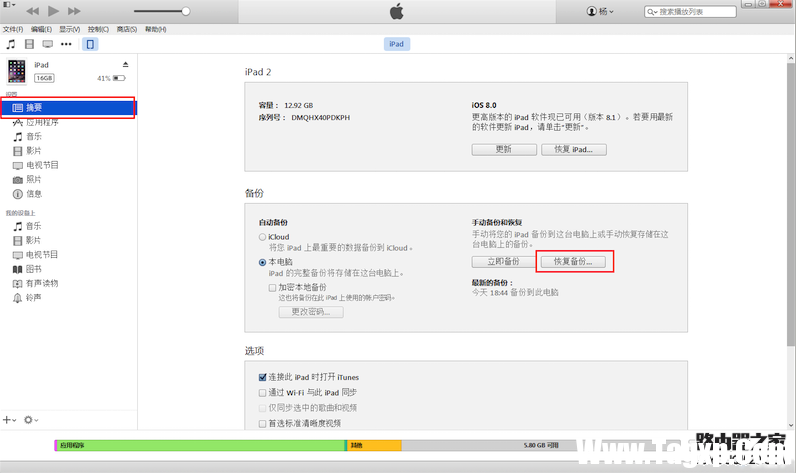Open the 控制(C) menu

pos(98,29)
